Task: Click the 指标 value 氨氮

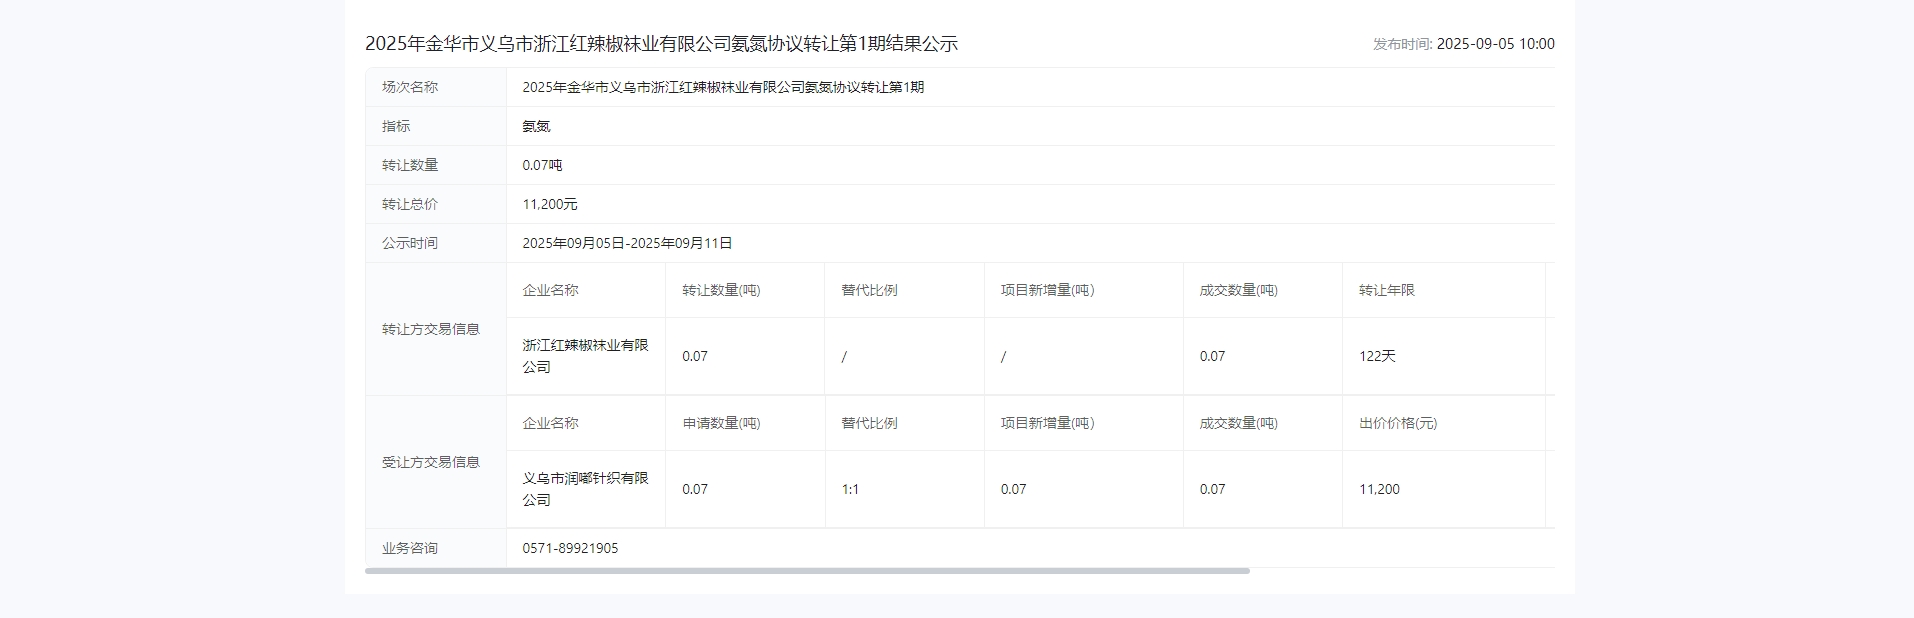Action: click(536, 126)
